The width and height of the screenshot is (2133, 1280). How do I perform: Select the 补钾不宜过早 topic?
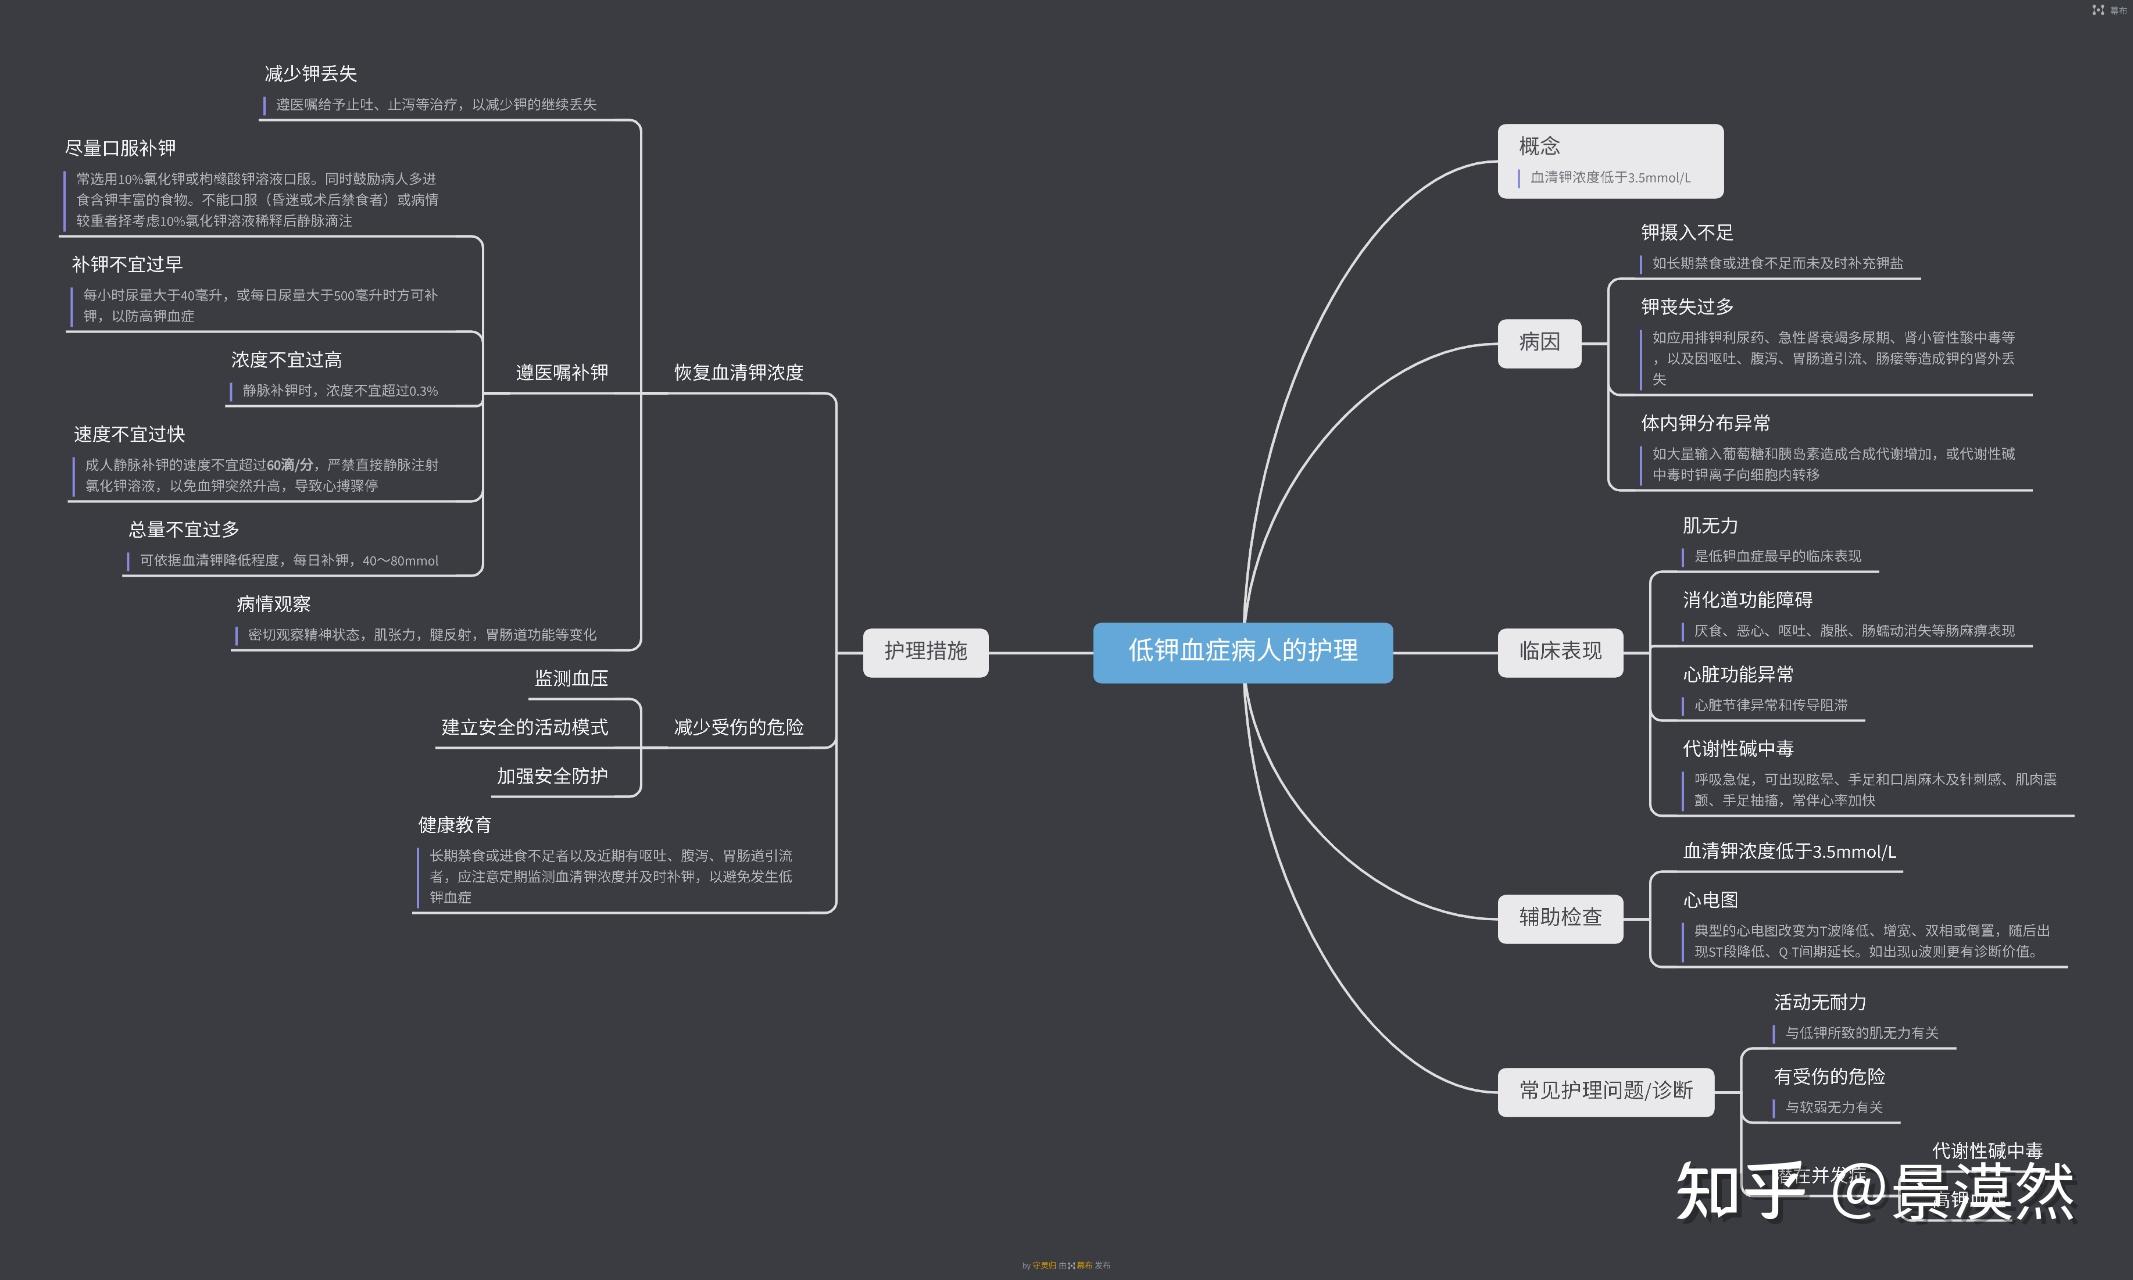click(127, 265)
